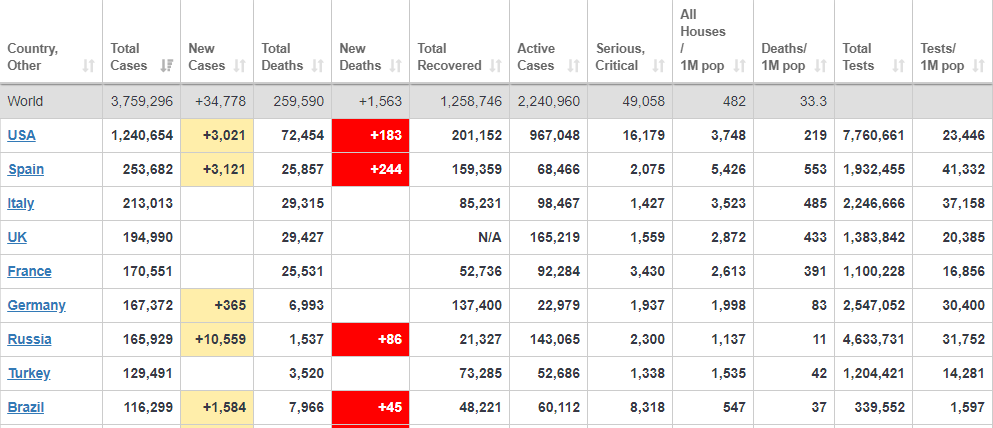Open the Germany country link

pyautogui.click(x=37, y=305)
